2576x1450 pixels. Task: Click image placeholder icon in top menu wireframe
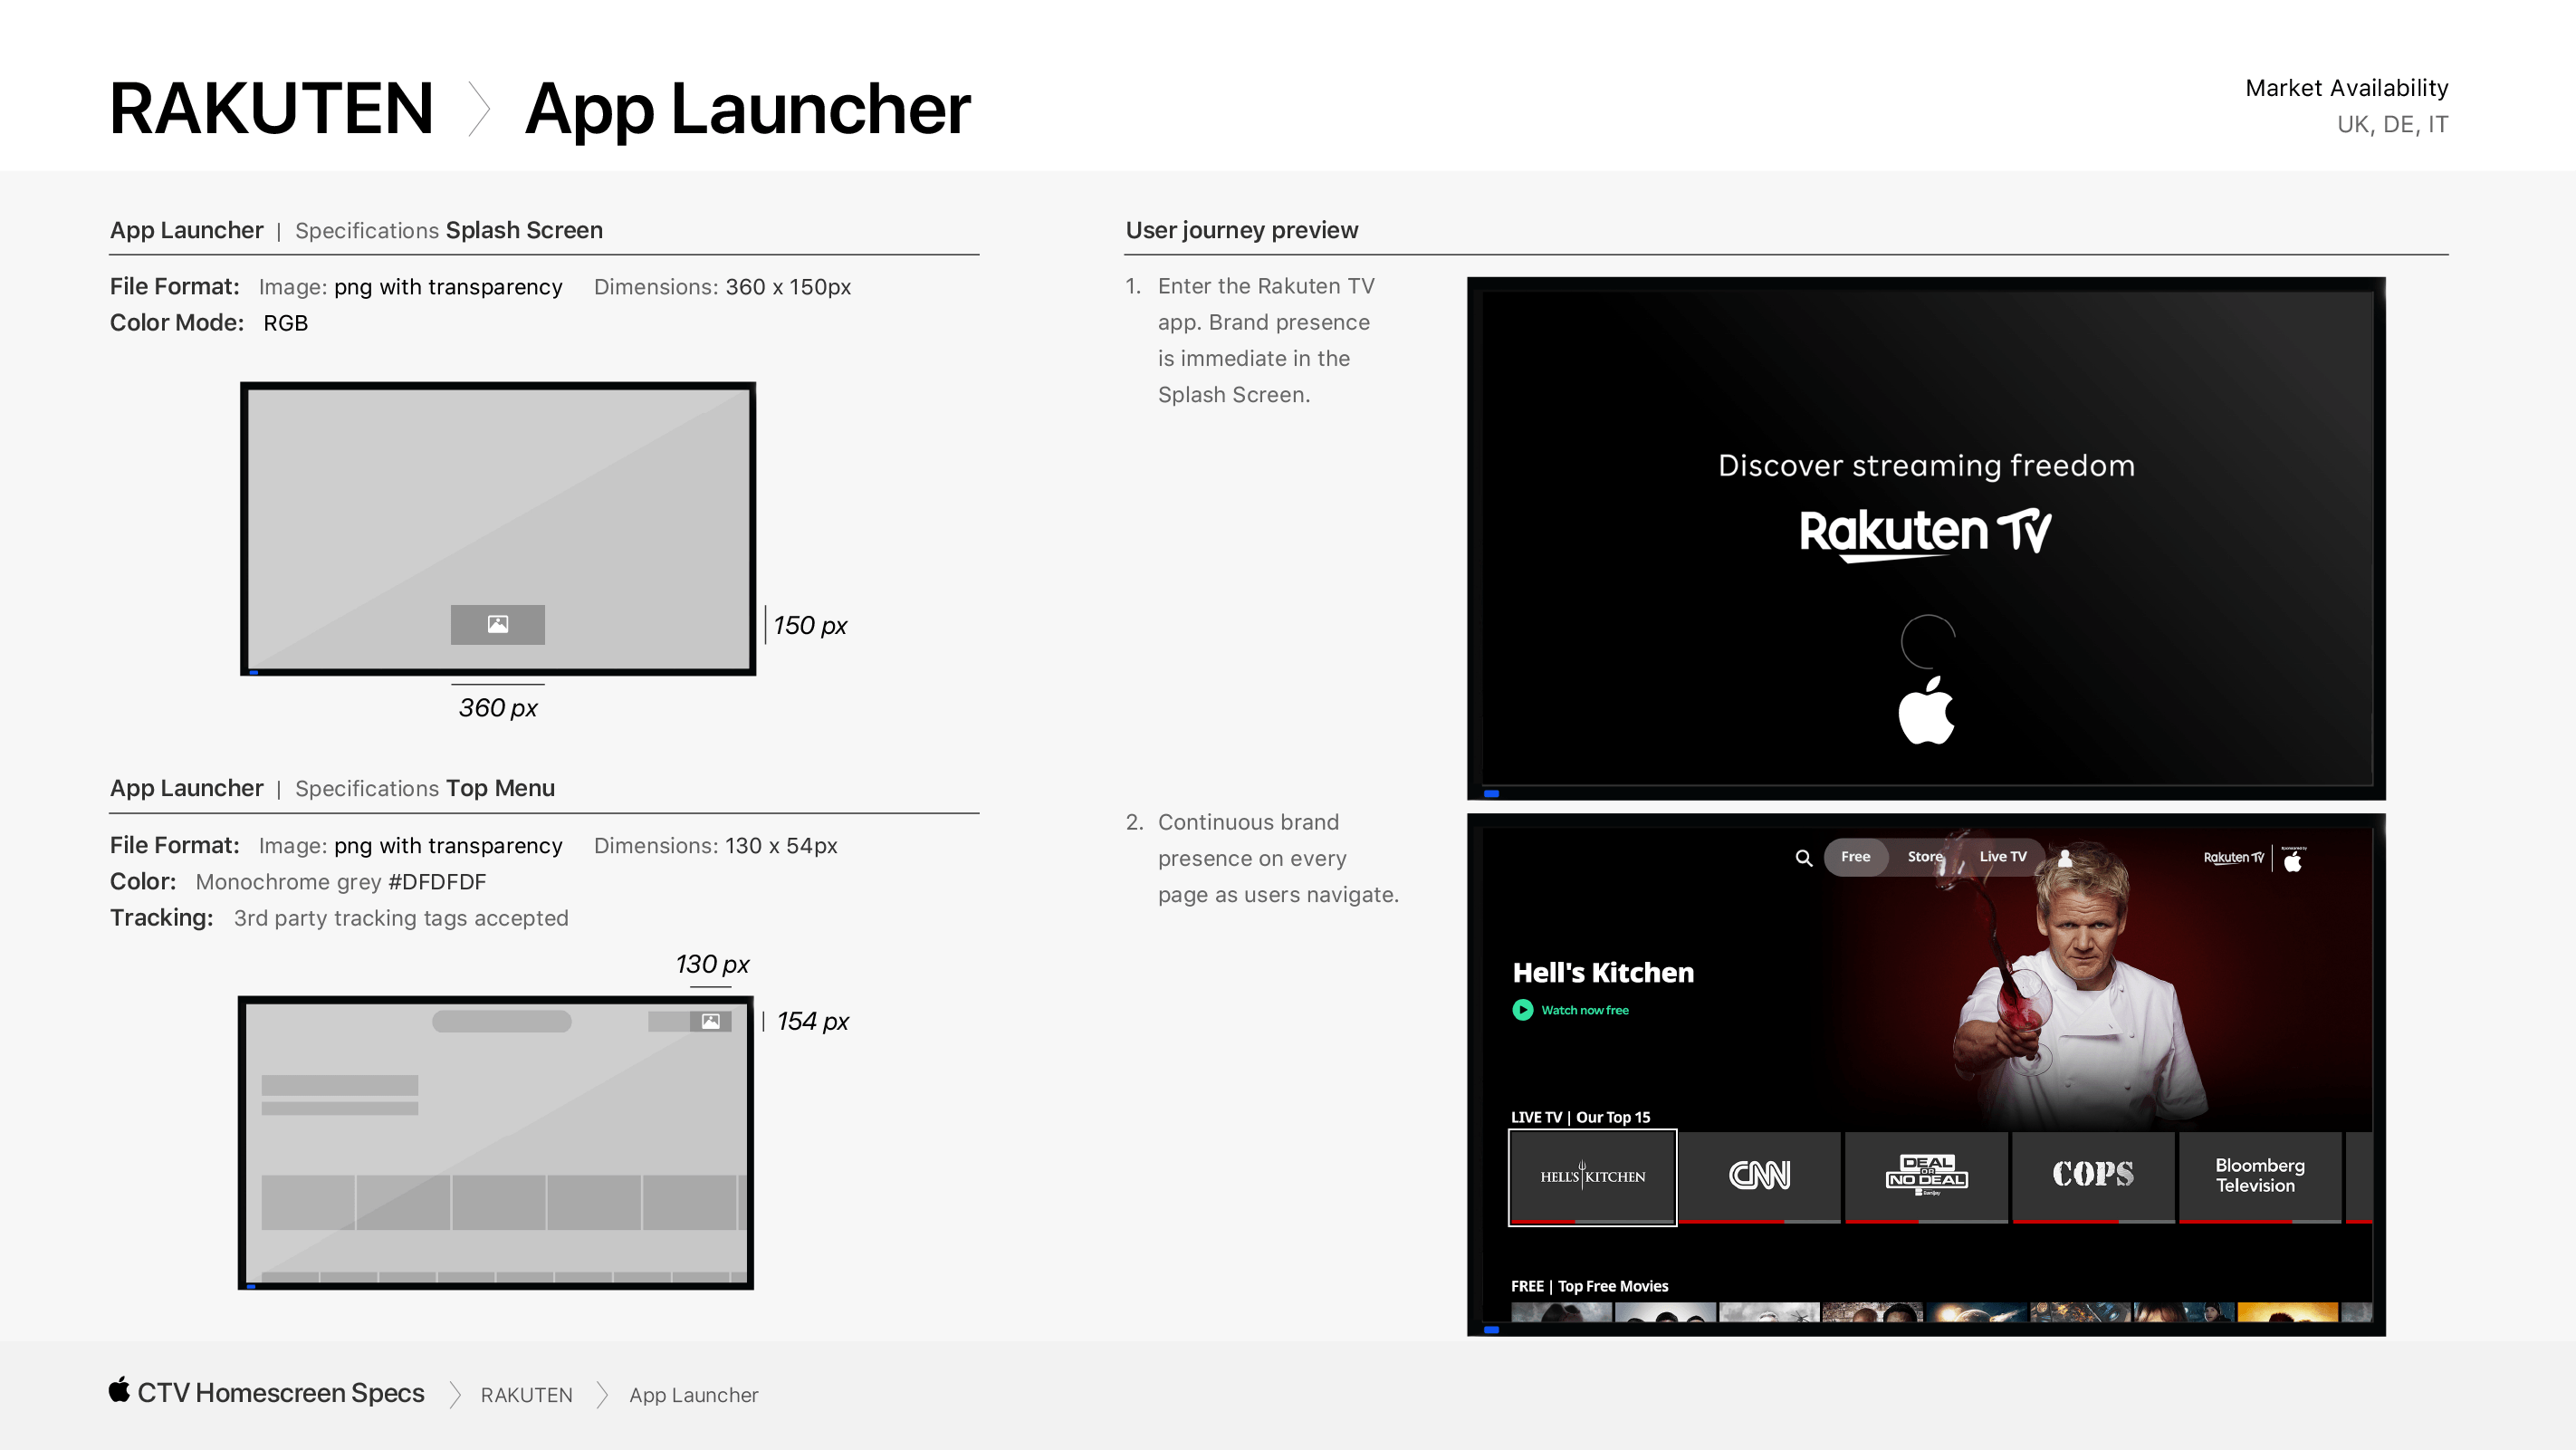point(710,1021)
